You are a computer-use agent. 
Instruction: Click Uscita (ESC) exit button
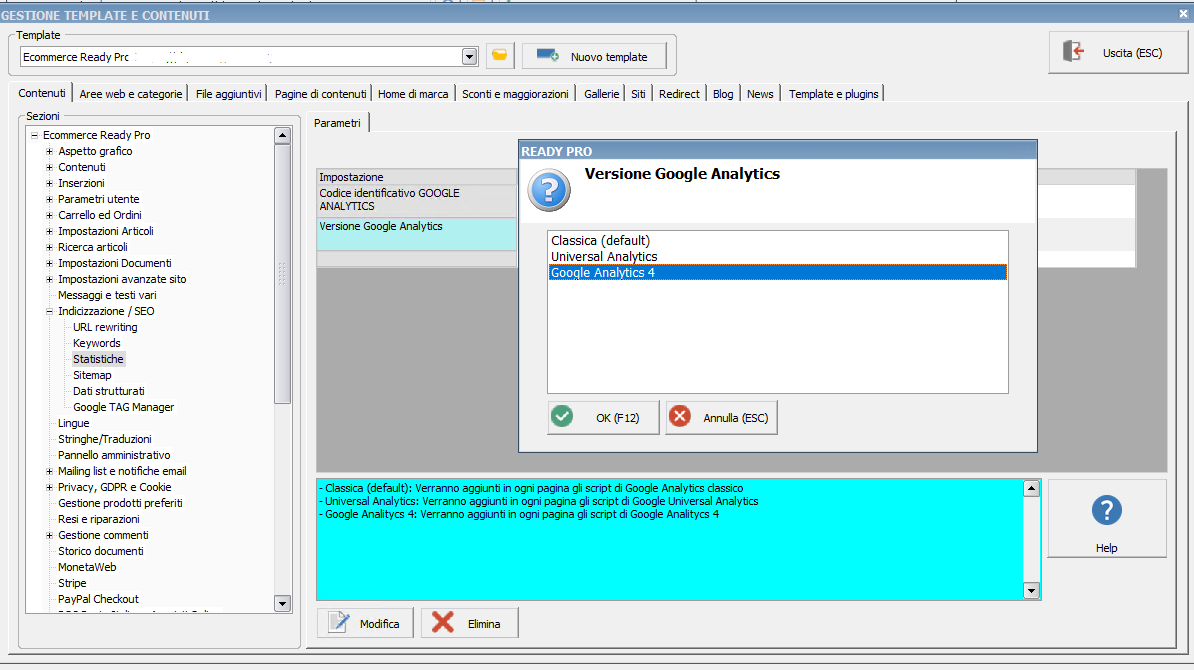(x=1117, y=53)
